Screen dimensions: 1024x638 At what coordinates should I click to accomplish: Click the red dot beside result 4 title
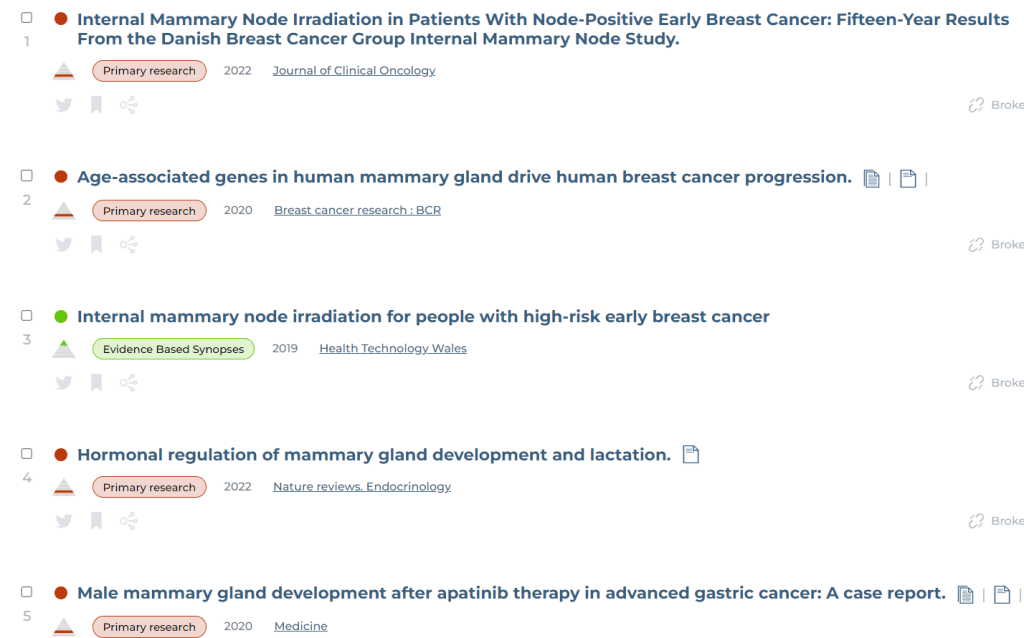click(x=60, y=455)
